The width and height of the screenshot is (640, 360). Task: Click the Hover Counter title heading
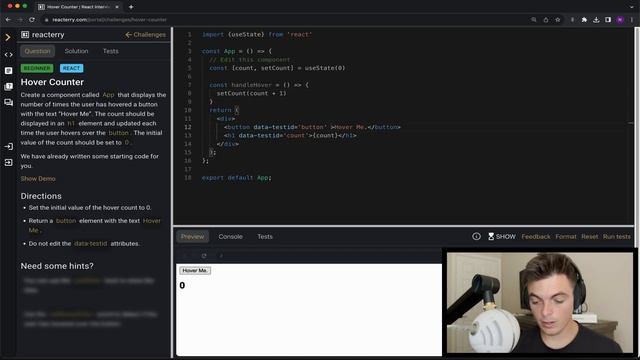[52, 82]
